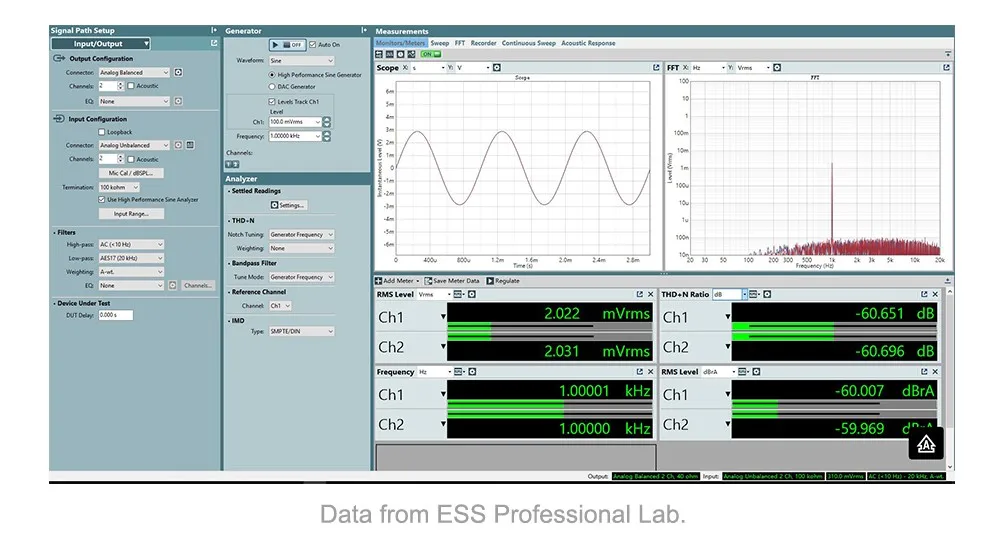This screenshot has width=999, height=540.
Task: Pop out the Signal Path Setup panel
Action: [214, 43]
